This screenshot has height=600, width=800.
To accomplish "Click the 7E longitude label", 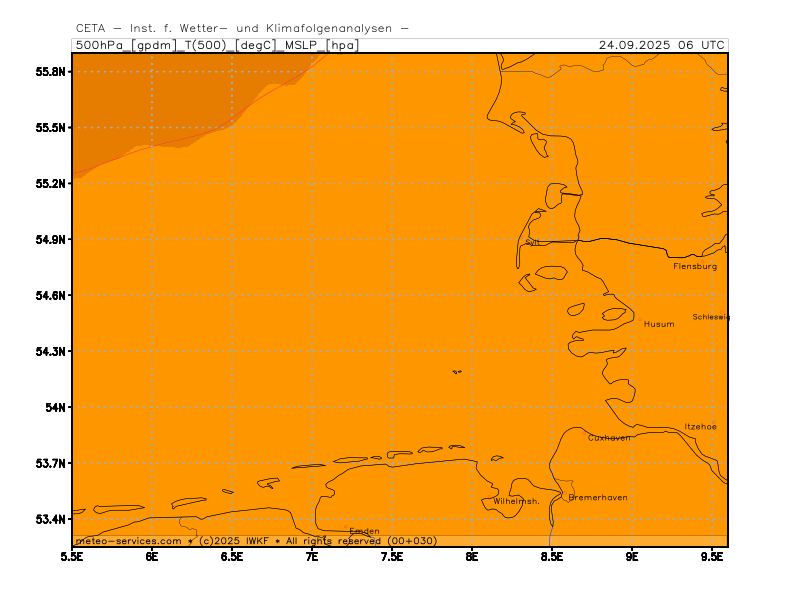I will (x=312, y=557).
